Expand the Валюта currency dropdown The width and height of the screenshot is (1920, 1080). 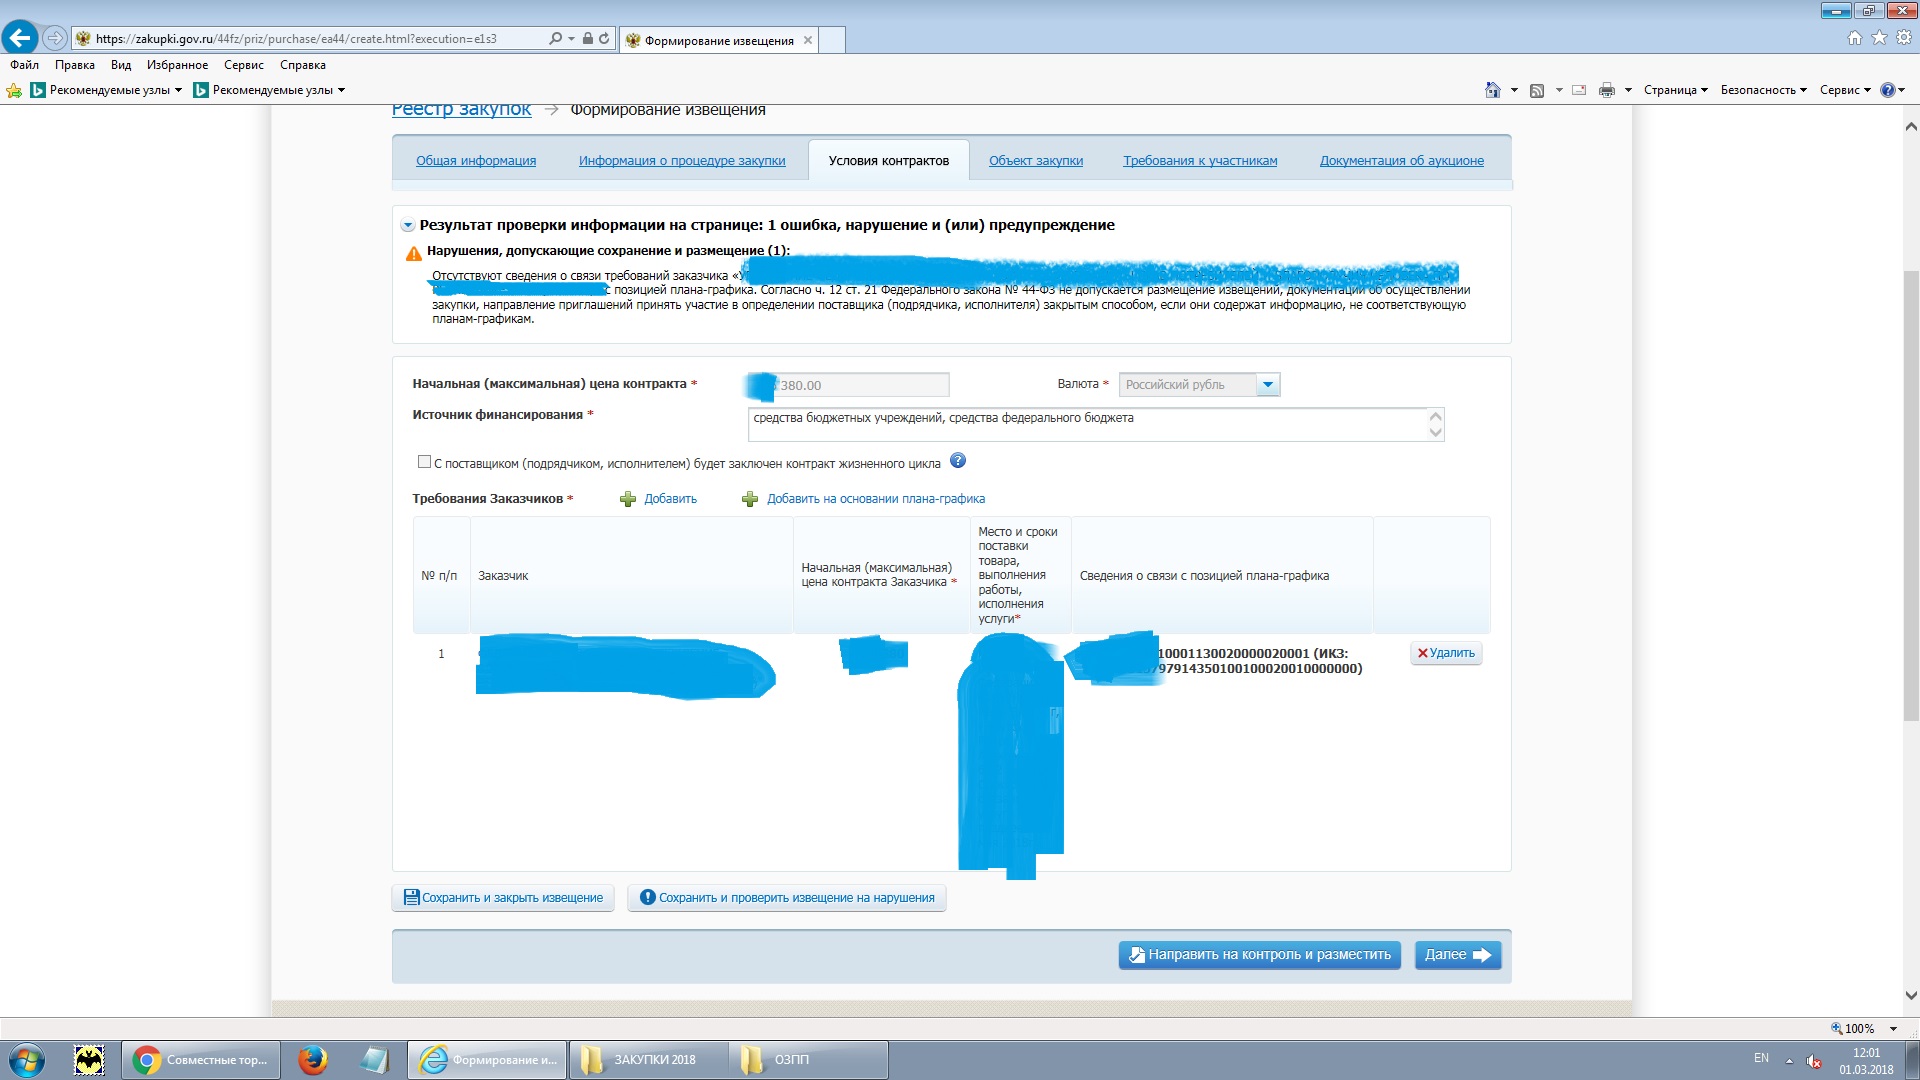1267,385
